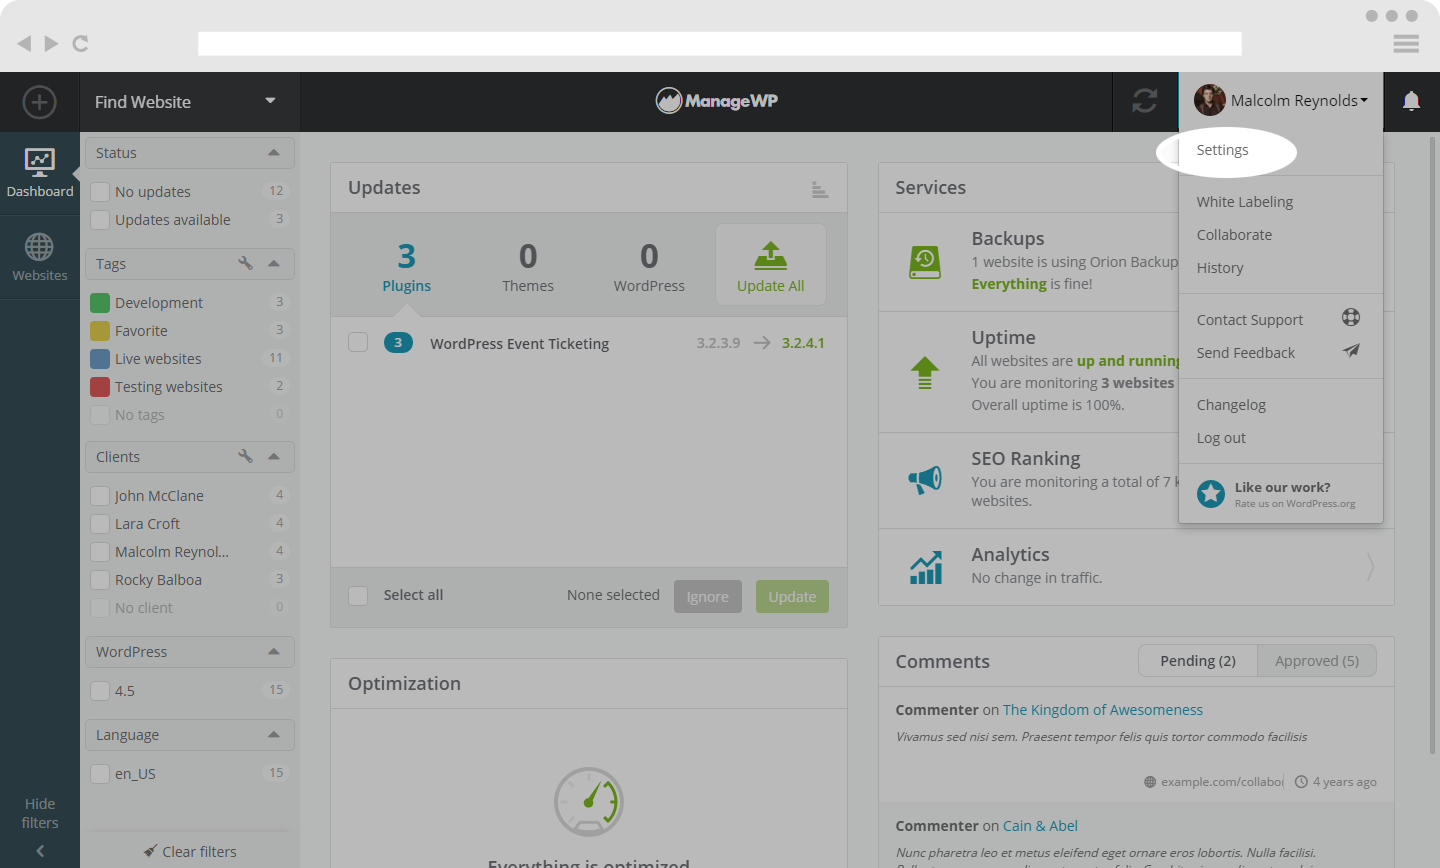Check the John McClane client filter
This screenshot has height=868, width=1440.
click(x=100, y=495)
